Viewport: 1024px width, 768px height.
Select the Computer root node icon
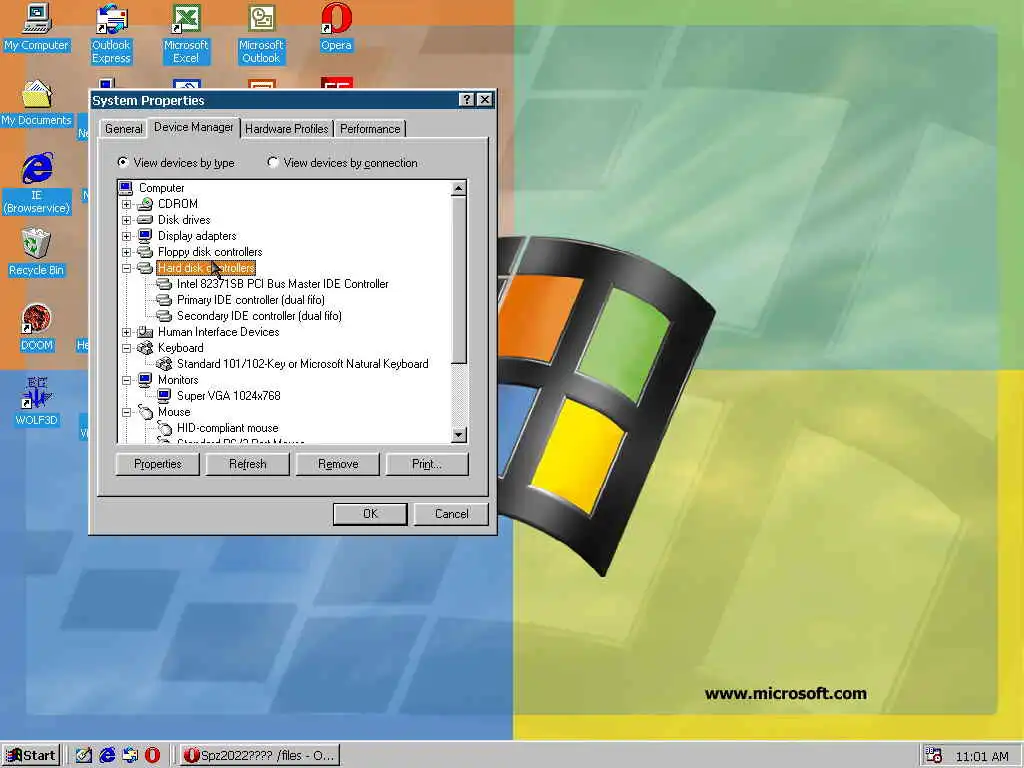(126, 188)
